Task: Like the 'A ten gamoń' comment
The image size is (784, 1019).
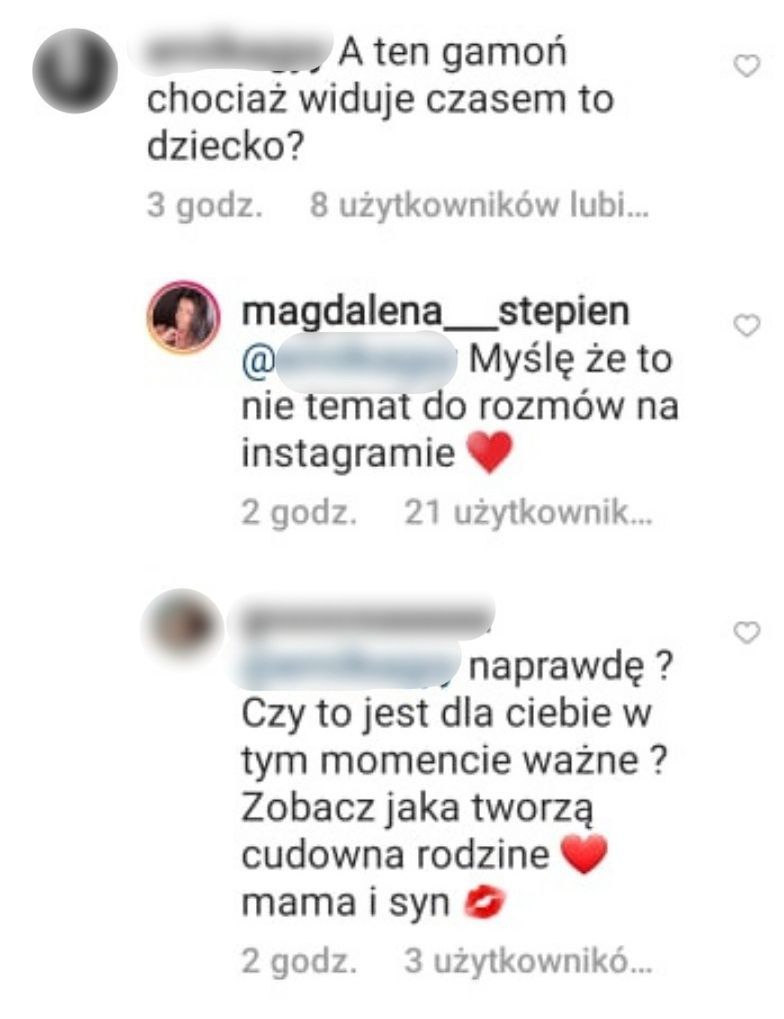Action: point(746,66)
